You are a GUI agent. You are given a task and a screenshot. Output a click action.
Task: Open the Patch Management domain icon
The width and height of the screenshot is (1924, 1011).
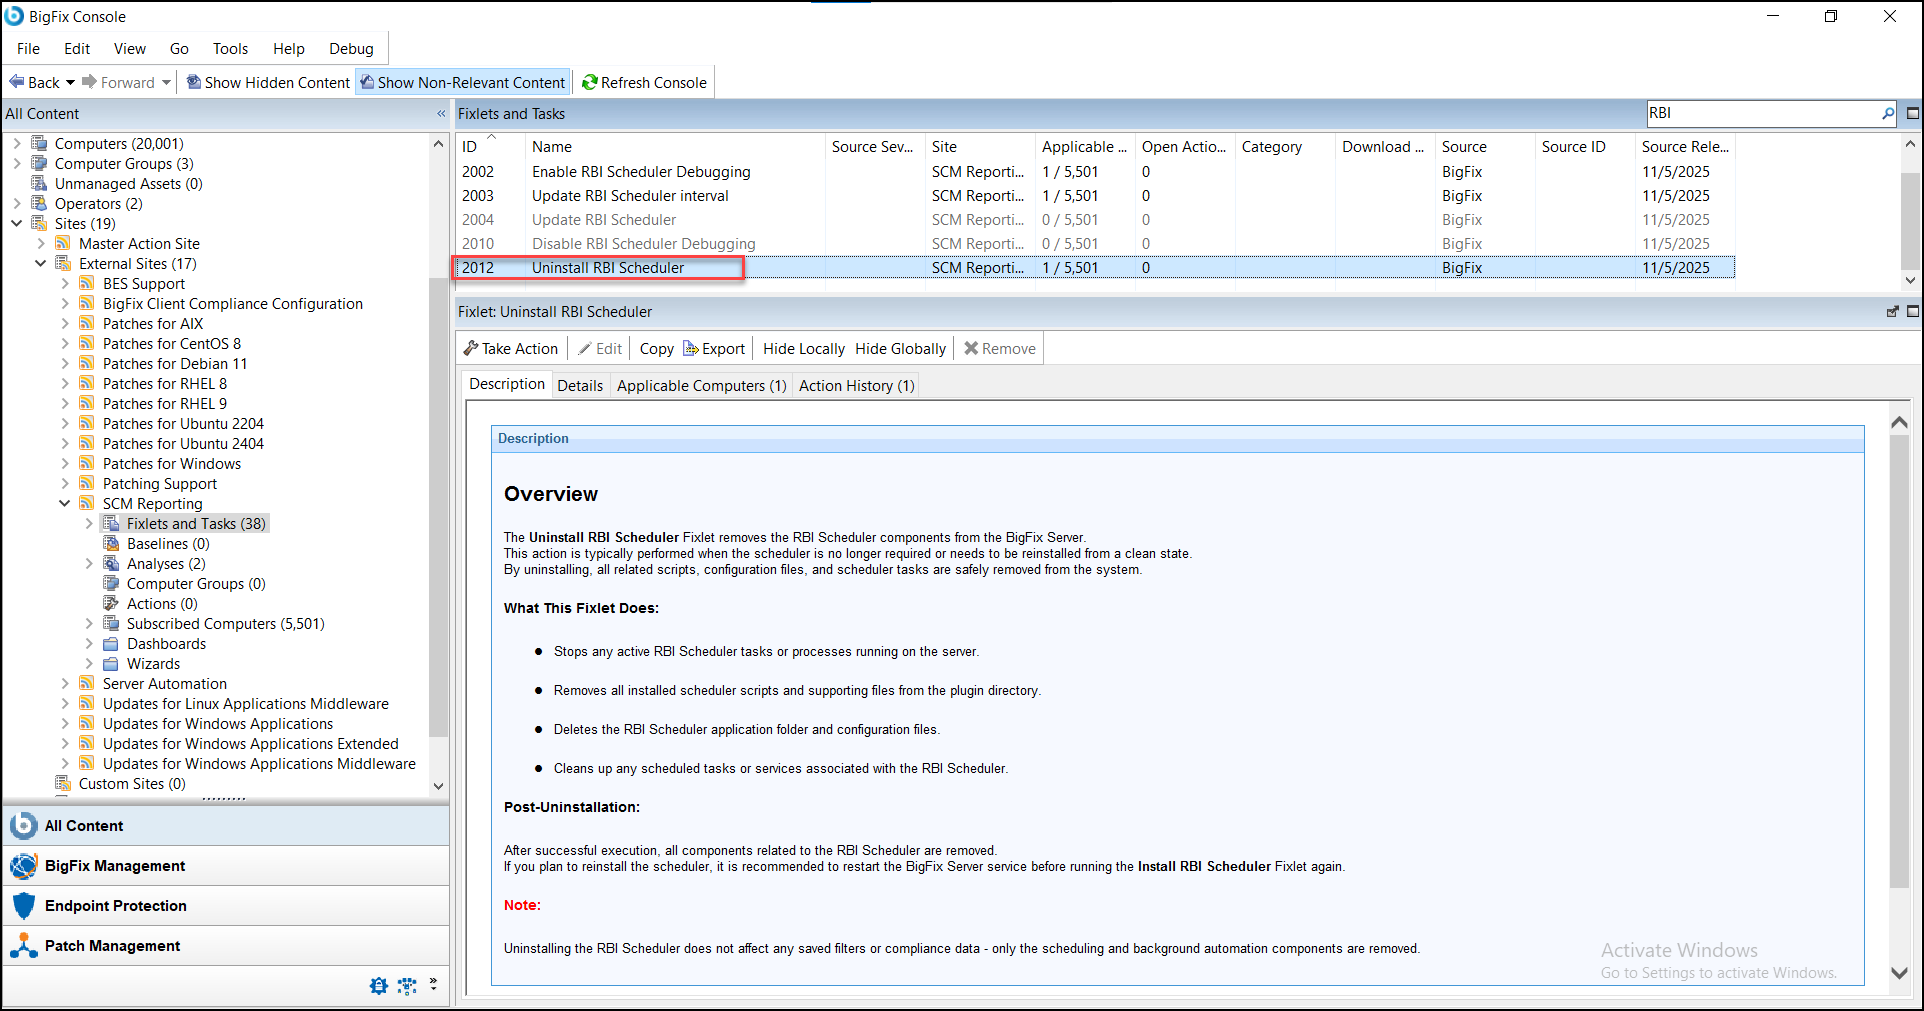click(x=23, y=945)
